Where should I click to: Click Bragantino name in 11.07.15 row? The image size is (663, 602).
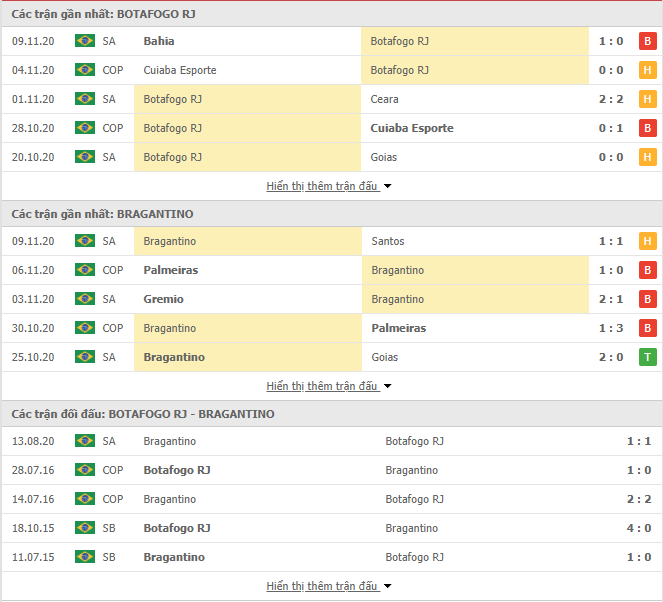point(174,557)
